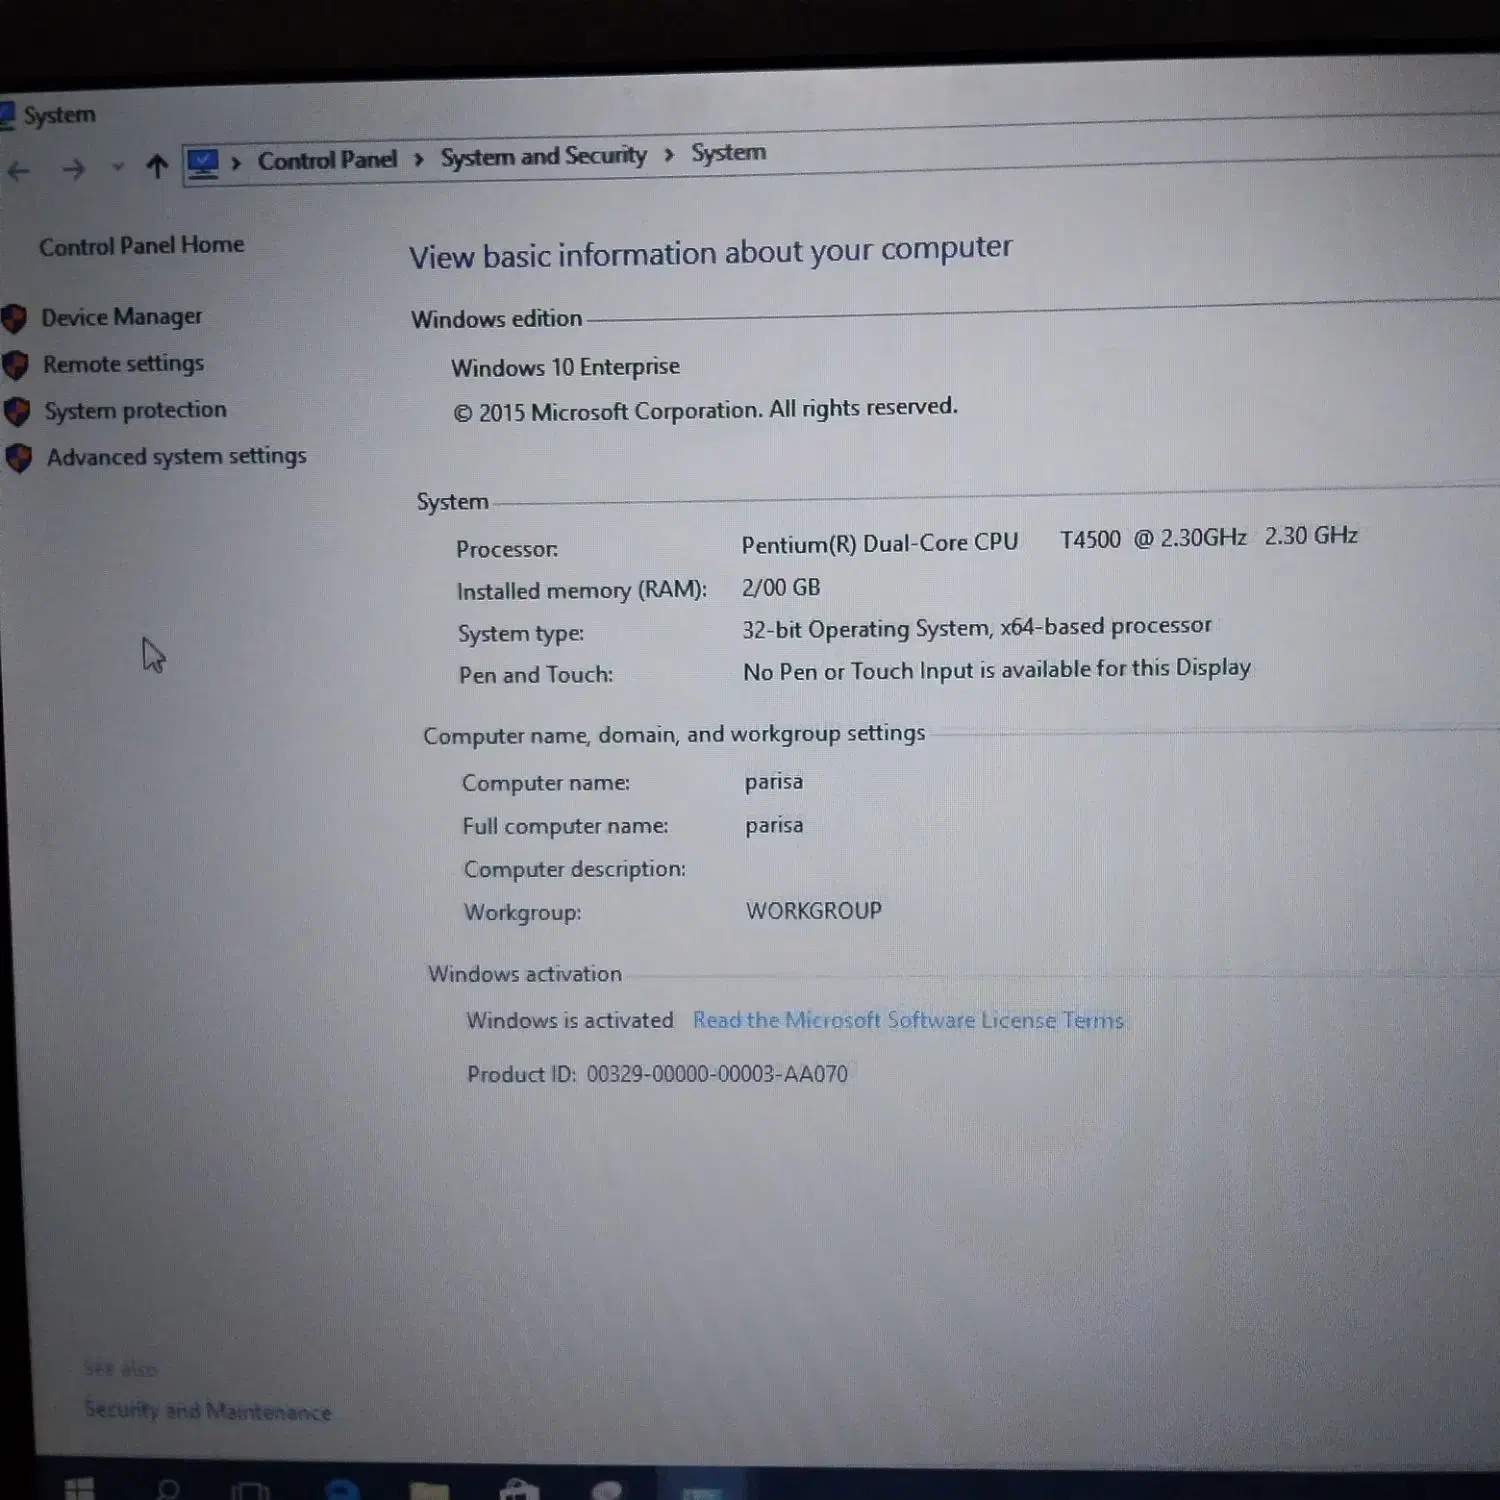Open Remote settings
The image size is (1500, 1500).
point(123,364)
